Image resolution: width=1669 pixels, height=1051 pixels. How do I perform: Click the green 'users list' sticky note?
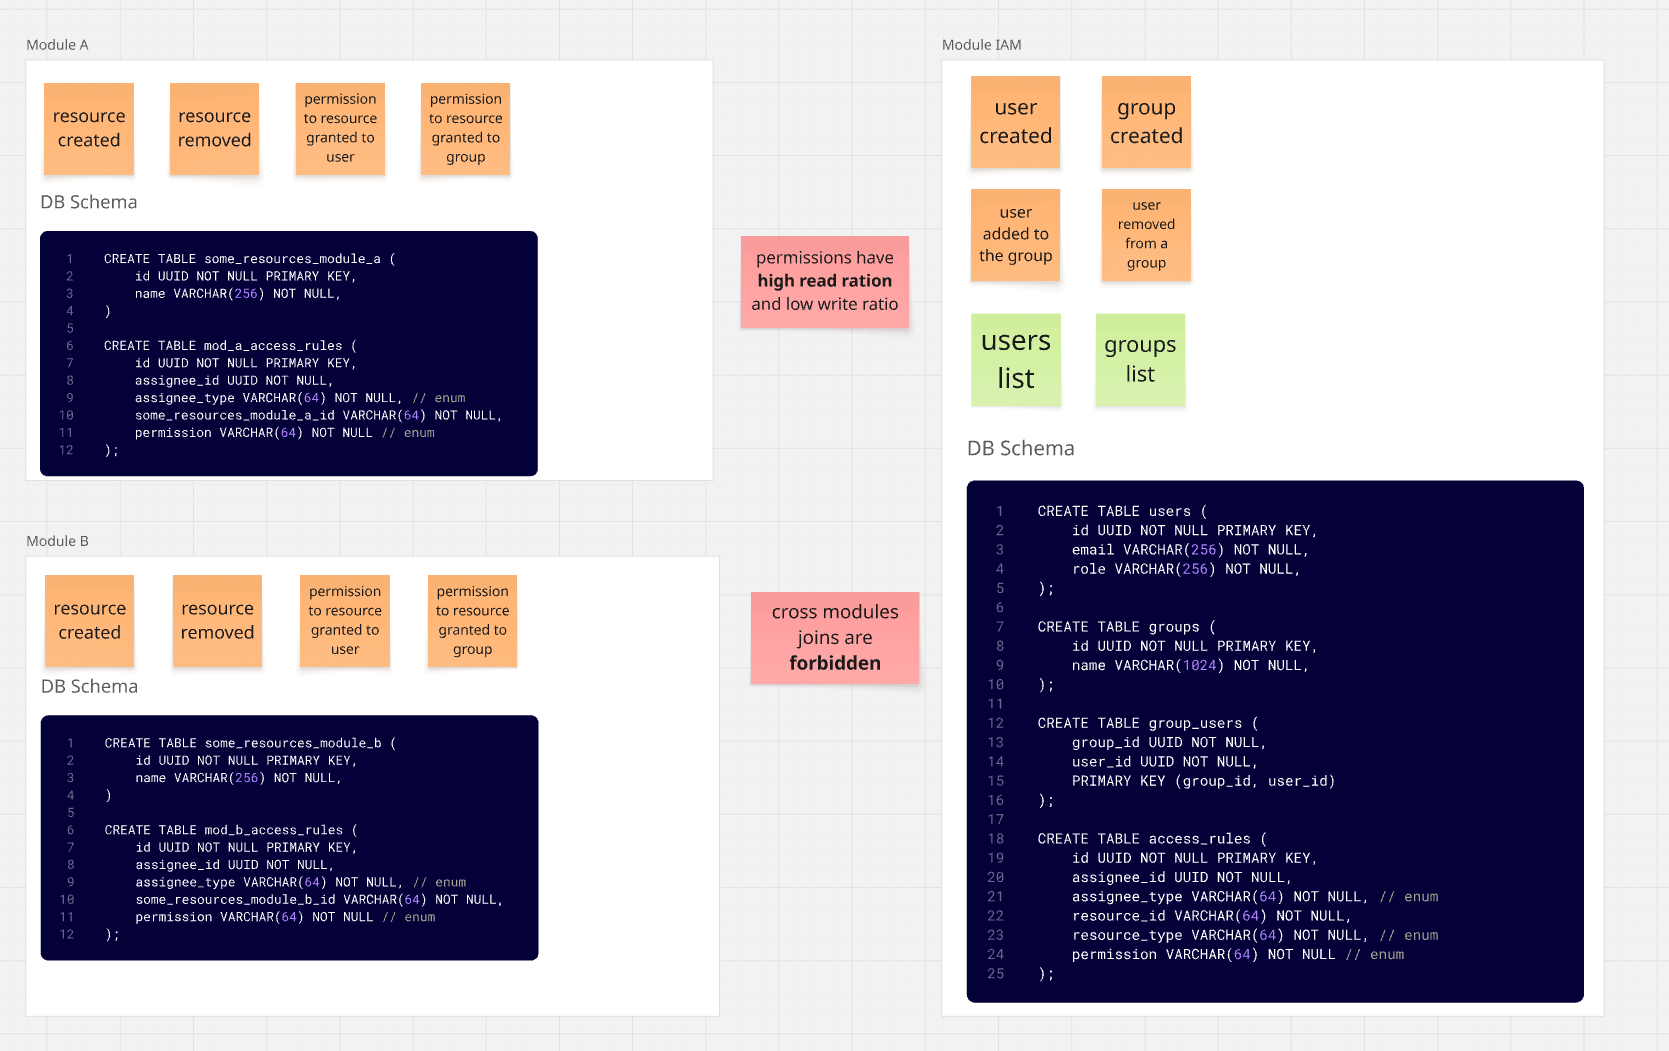coord(1015,360)
